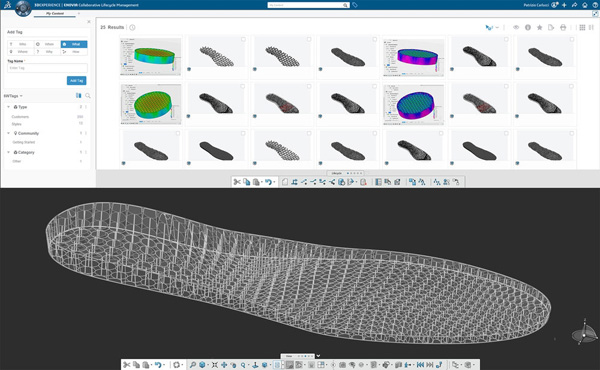This screenshot has width=600, height=370.
Task: Toggle the eye visibility icon in results header
Action: (516, 28)
